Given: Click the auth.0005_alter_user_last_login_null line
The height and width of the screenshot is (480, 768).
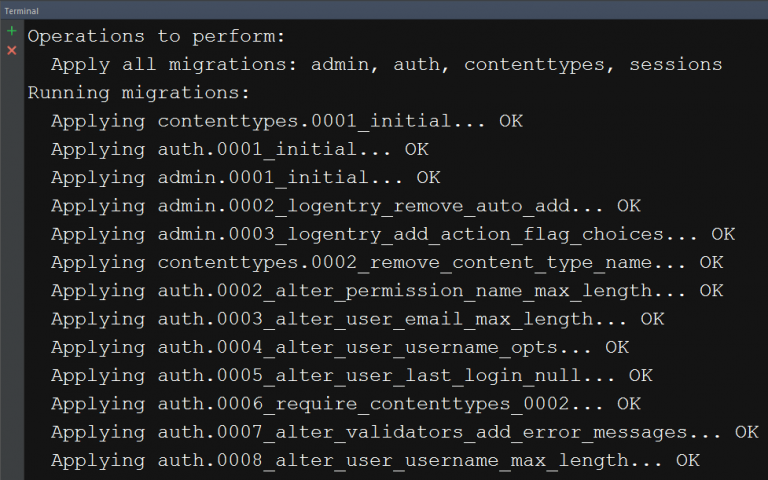Looking at the screenshot, I should coord(352,376).
